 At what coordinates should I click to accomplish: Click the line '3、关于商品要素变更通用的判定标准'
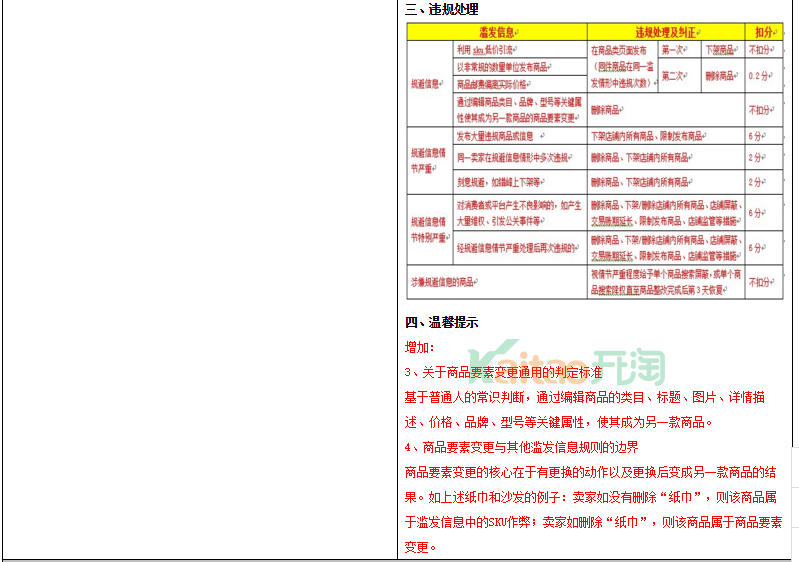click(503, 372)
